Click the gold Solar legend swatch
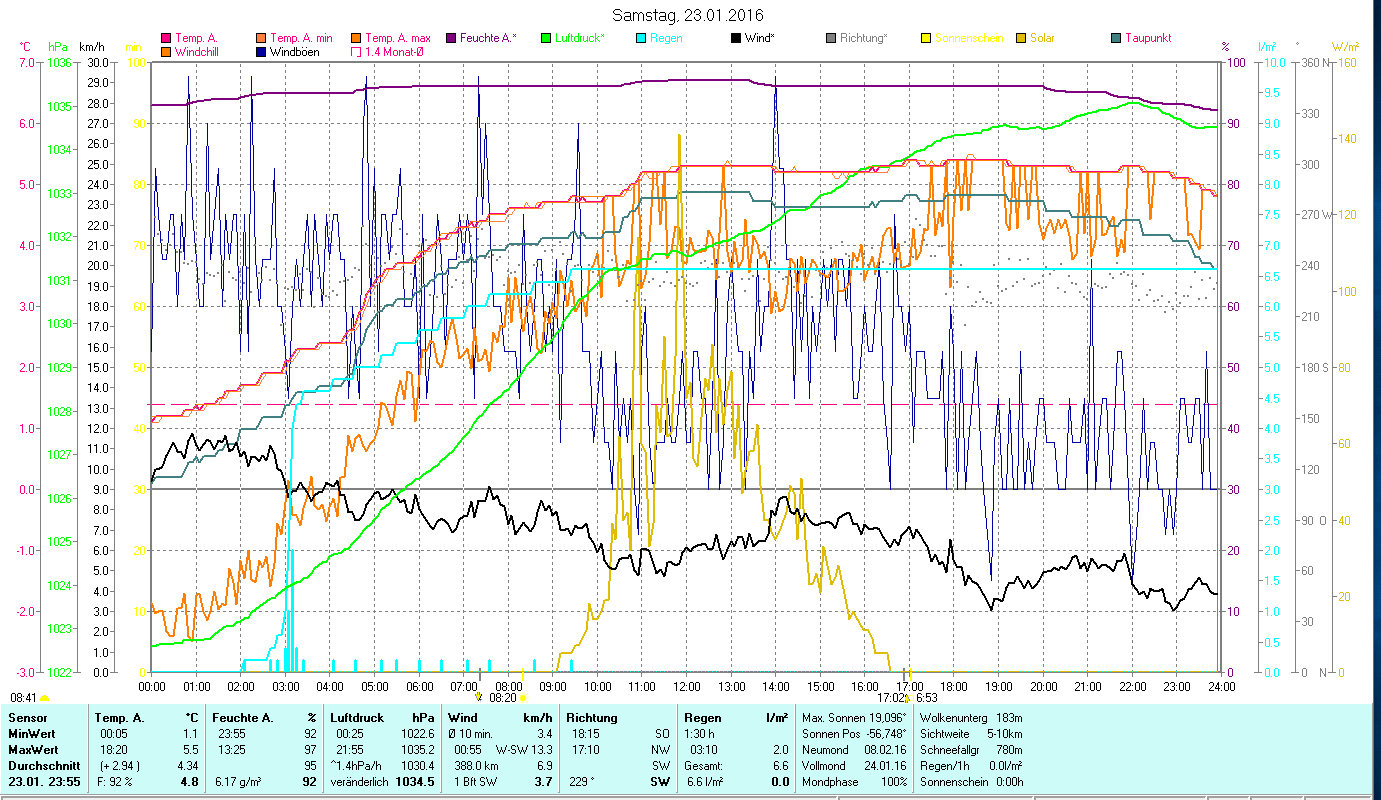Screen dimensions: 1381x800 pos(1021,38)
